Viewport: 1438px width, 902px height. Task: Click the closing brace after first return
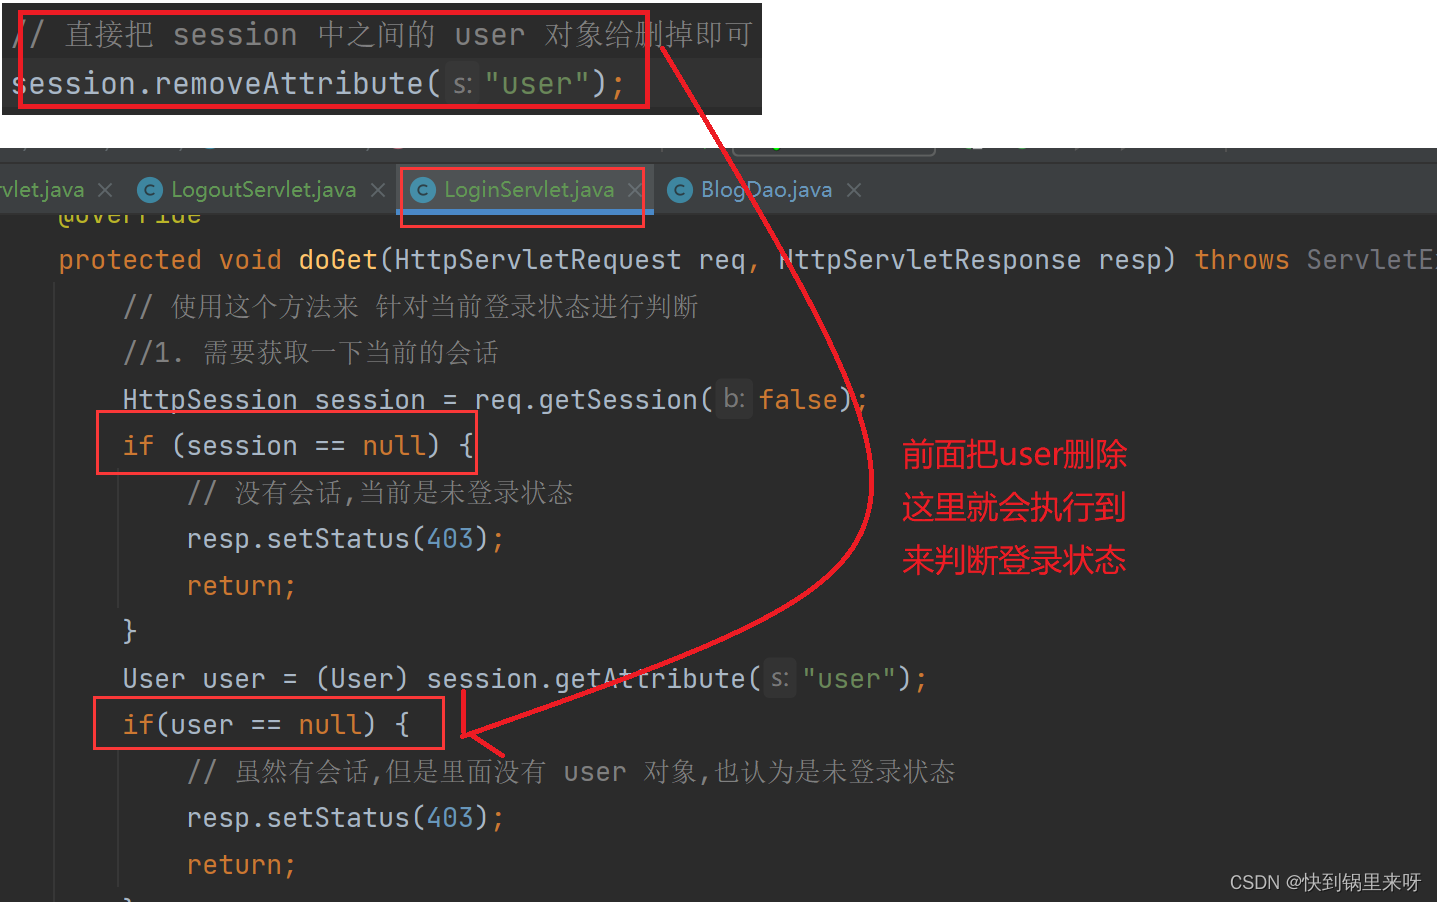coord(130,632)
